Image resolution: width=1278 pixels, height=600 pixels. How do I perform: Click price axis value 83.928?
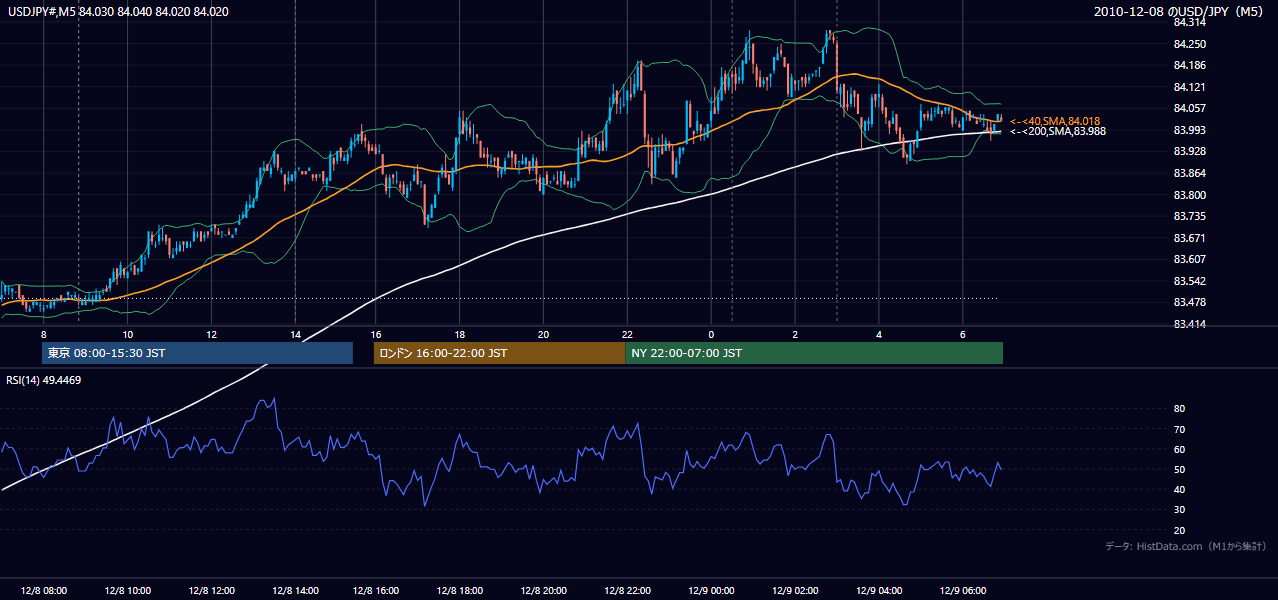pyautogui.click(x=1189, y=151)
